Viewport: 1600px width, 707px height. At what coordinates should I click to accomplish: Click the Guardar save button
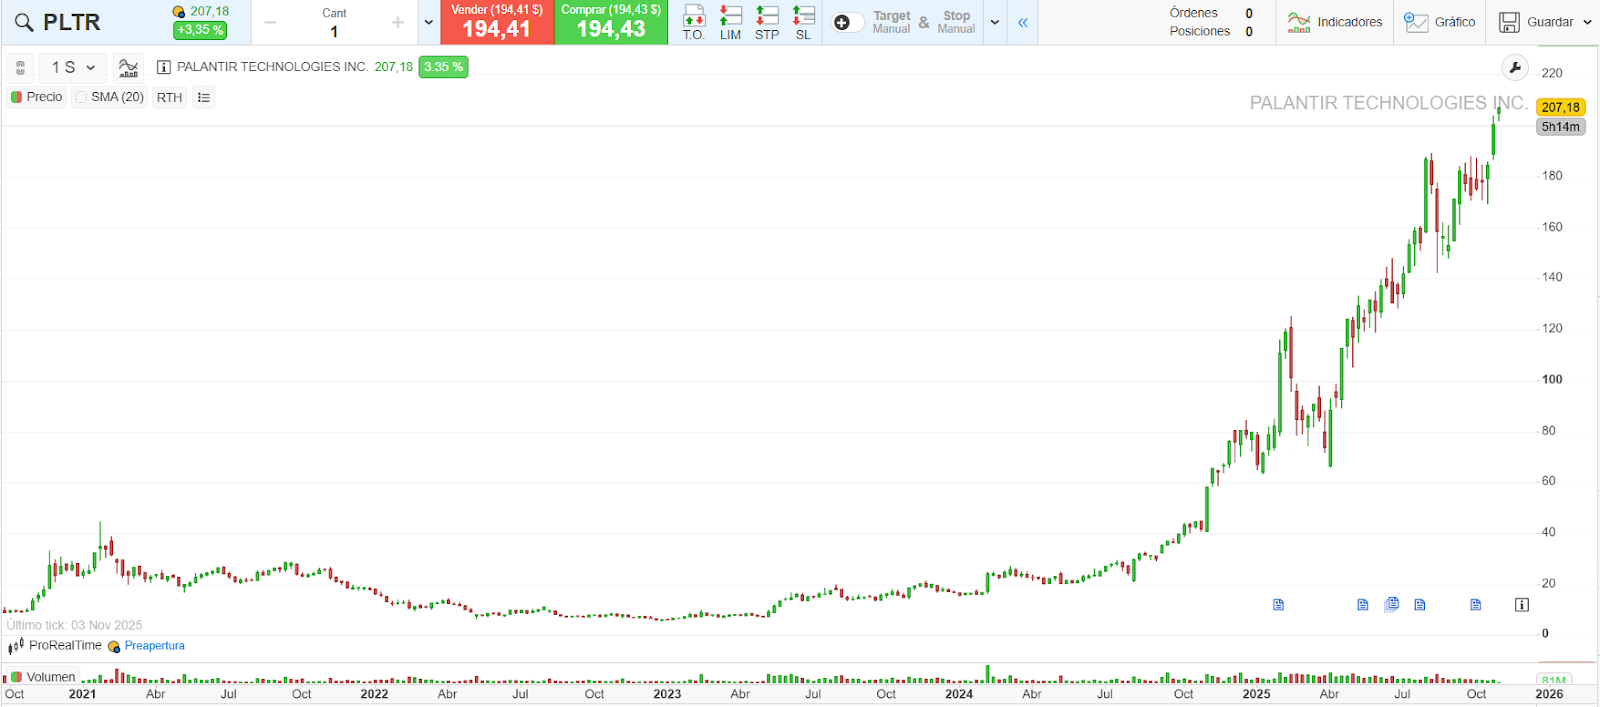coord(1537,22)
